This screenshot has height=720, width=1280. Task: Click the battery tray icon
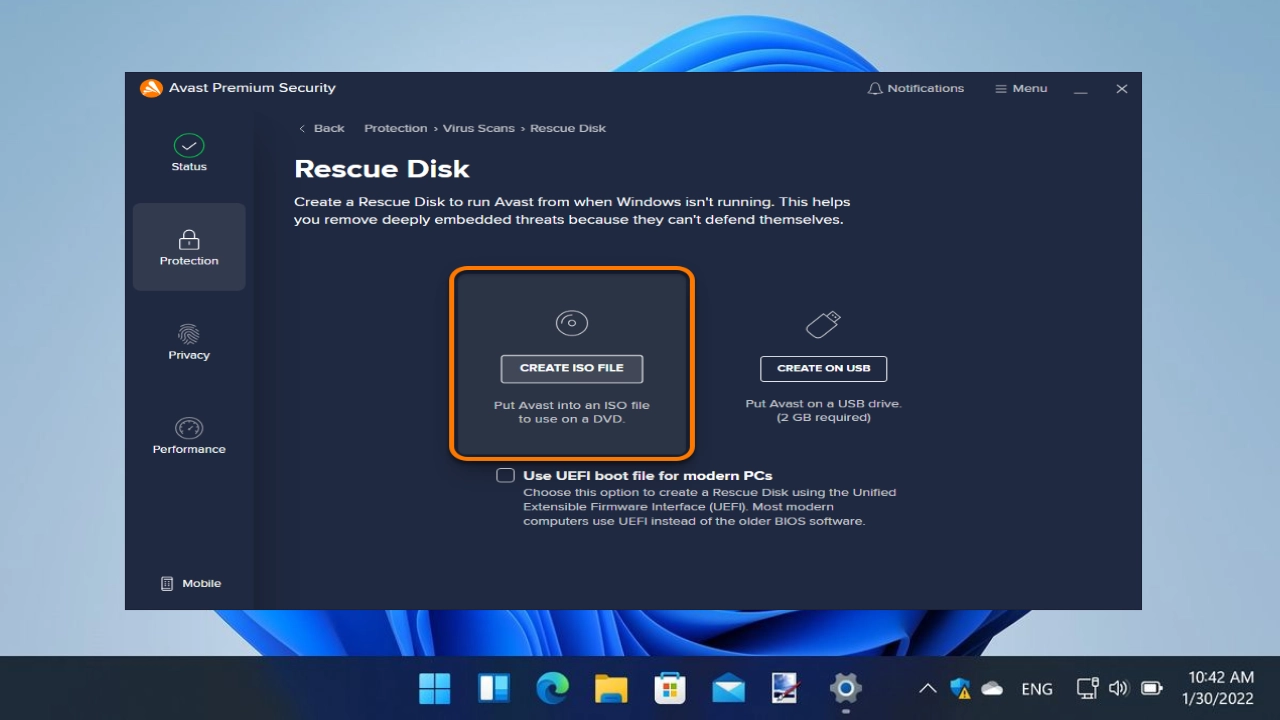pos(1152,688)
